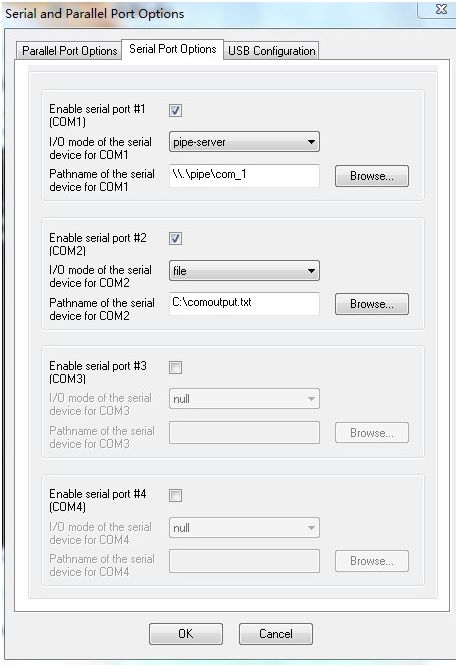
Task: Select the Serial Port Options tab
Action: 173,49
